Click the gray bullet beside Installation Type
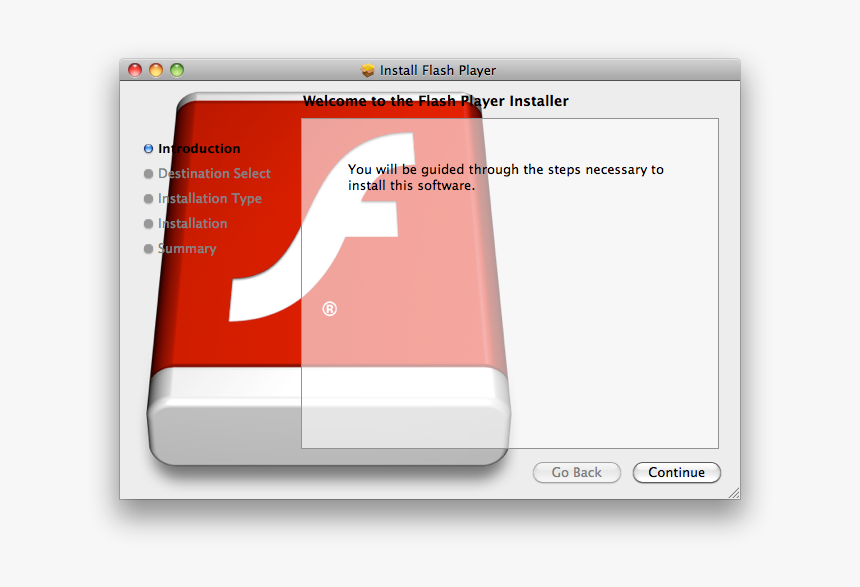Screen dimensions: 860x587 [x=148, y=198]
